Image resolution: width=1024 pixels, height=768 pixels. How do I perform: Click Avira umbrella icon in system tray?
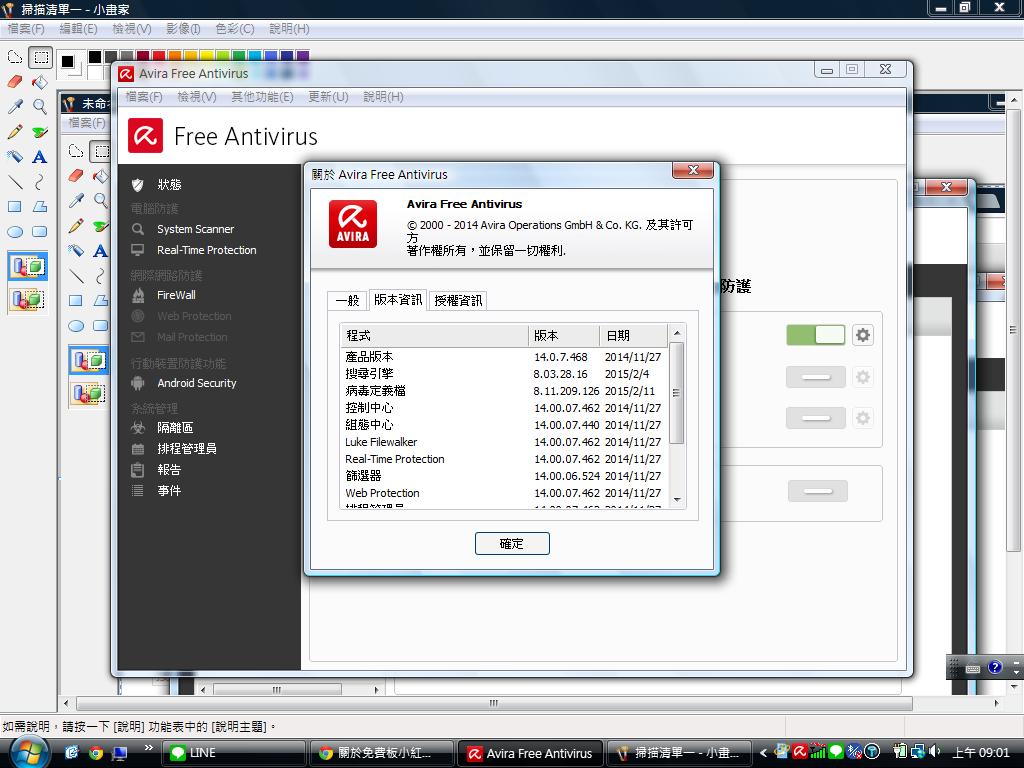pos(800,752)
